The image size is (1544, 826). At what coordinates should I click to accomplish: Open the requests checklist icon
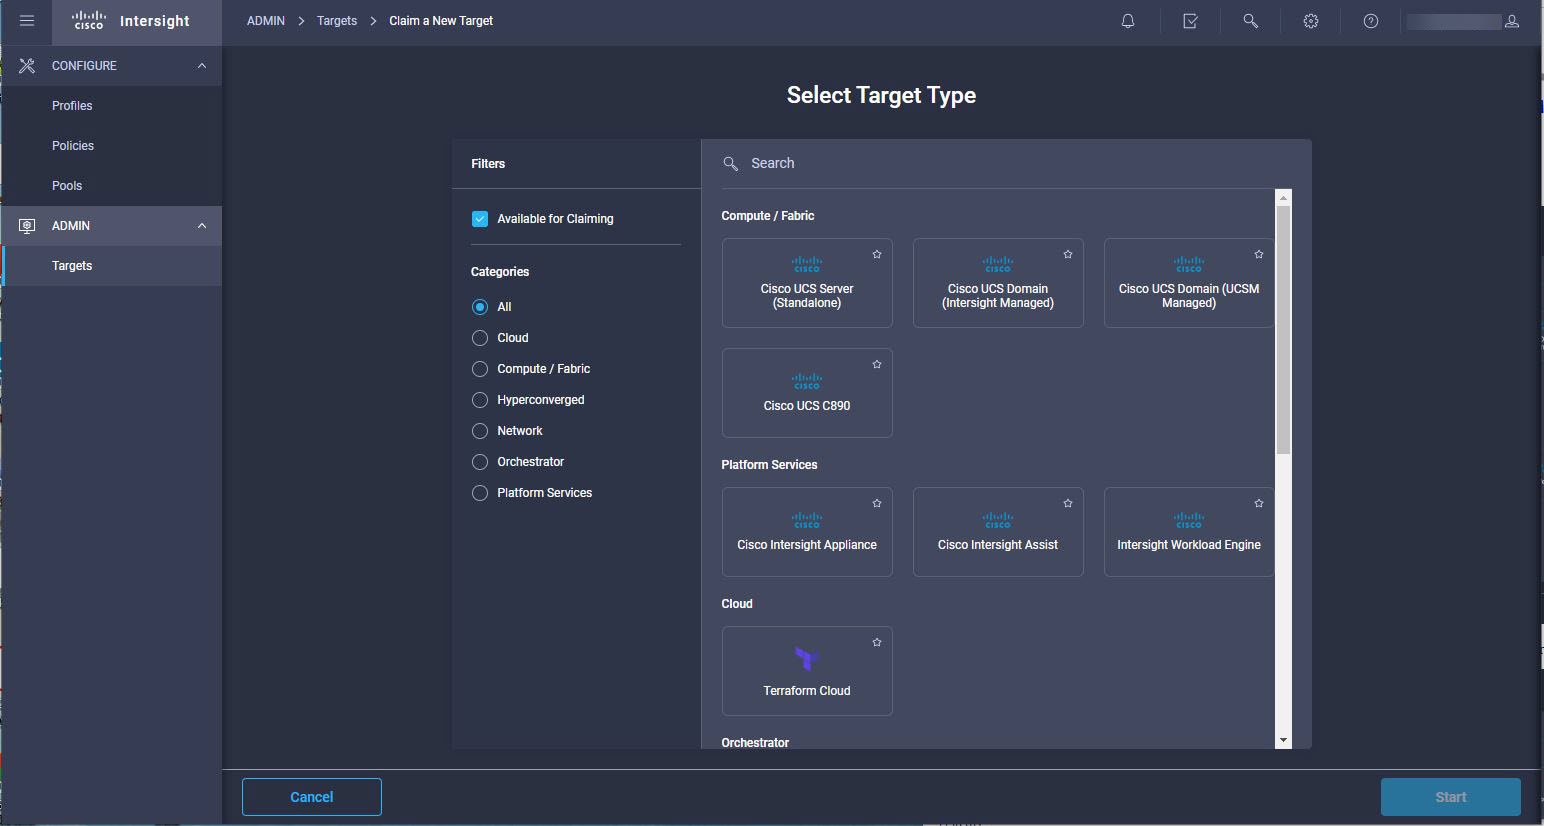pos(1190,21)
